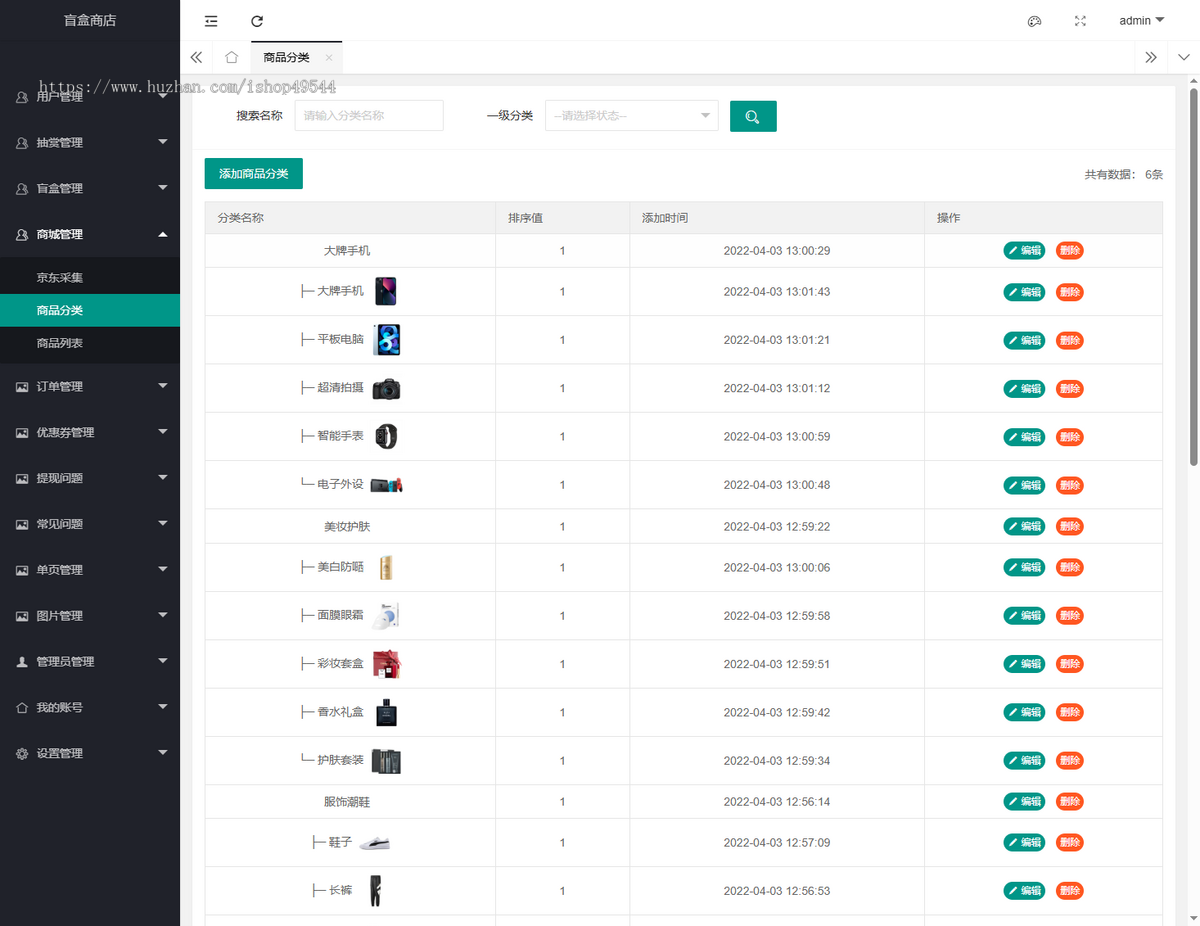
Task: Edit the 超清拍摄 category
Action: 1024,388
